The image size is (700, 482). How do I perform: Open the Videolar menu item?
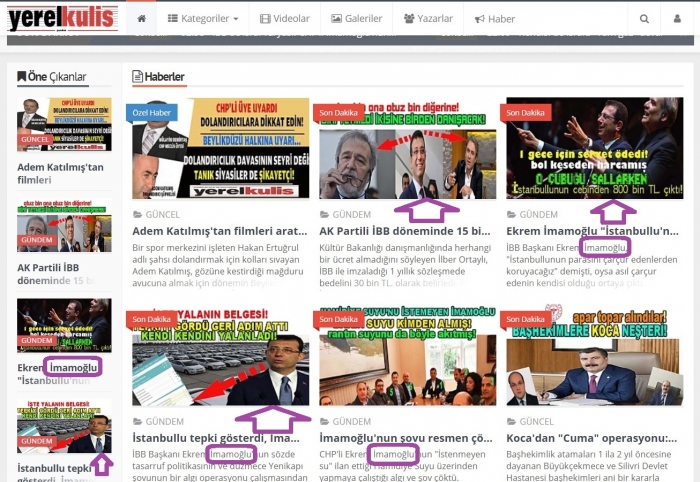285,18
